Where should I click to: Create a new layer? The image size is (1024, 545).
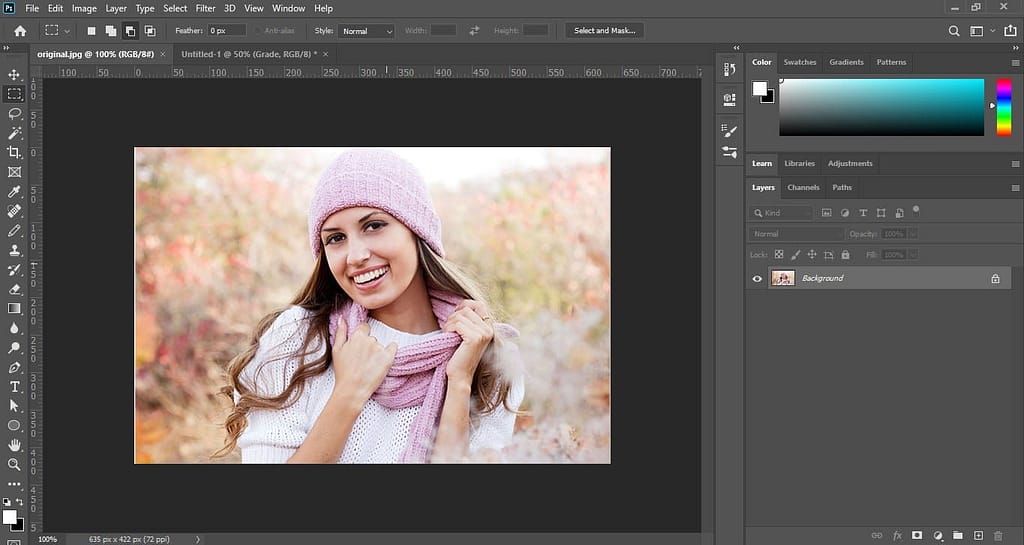pyautogui.click(x=978, y=535)
